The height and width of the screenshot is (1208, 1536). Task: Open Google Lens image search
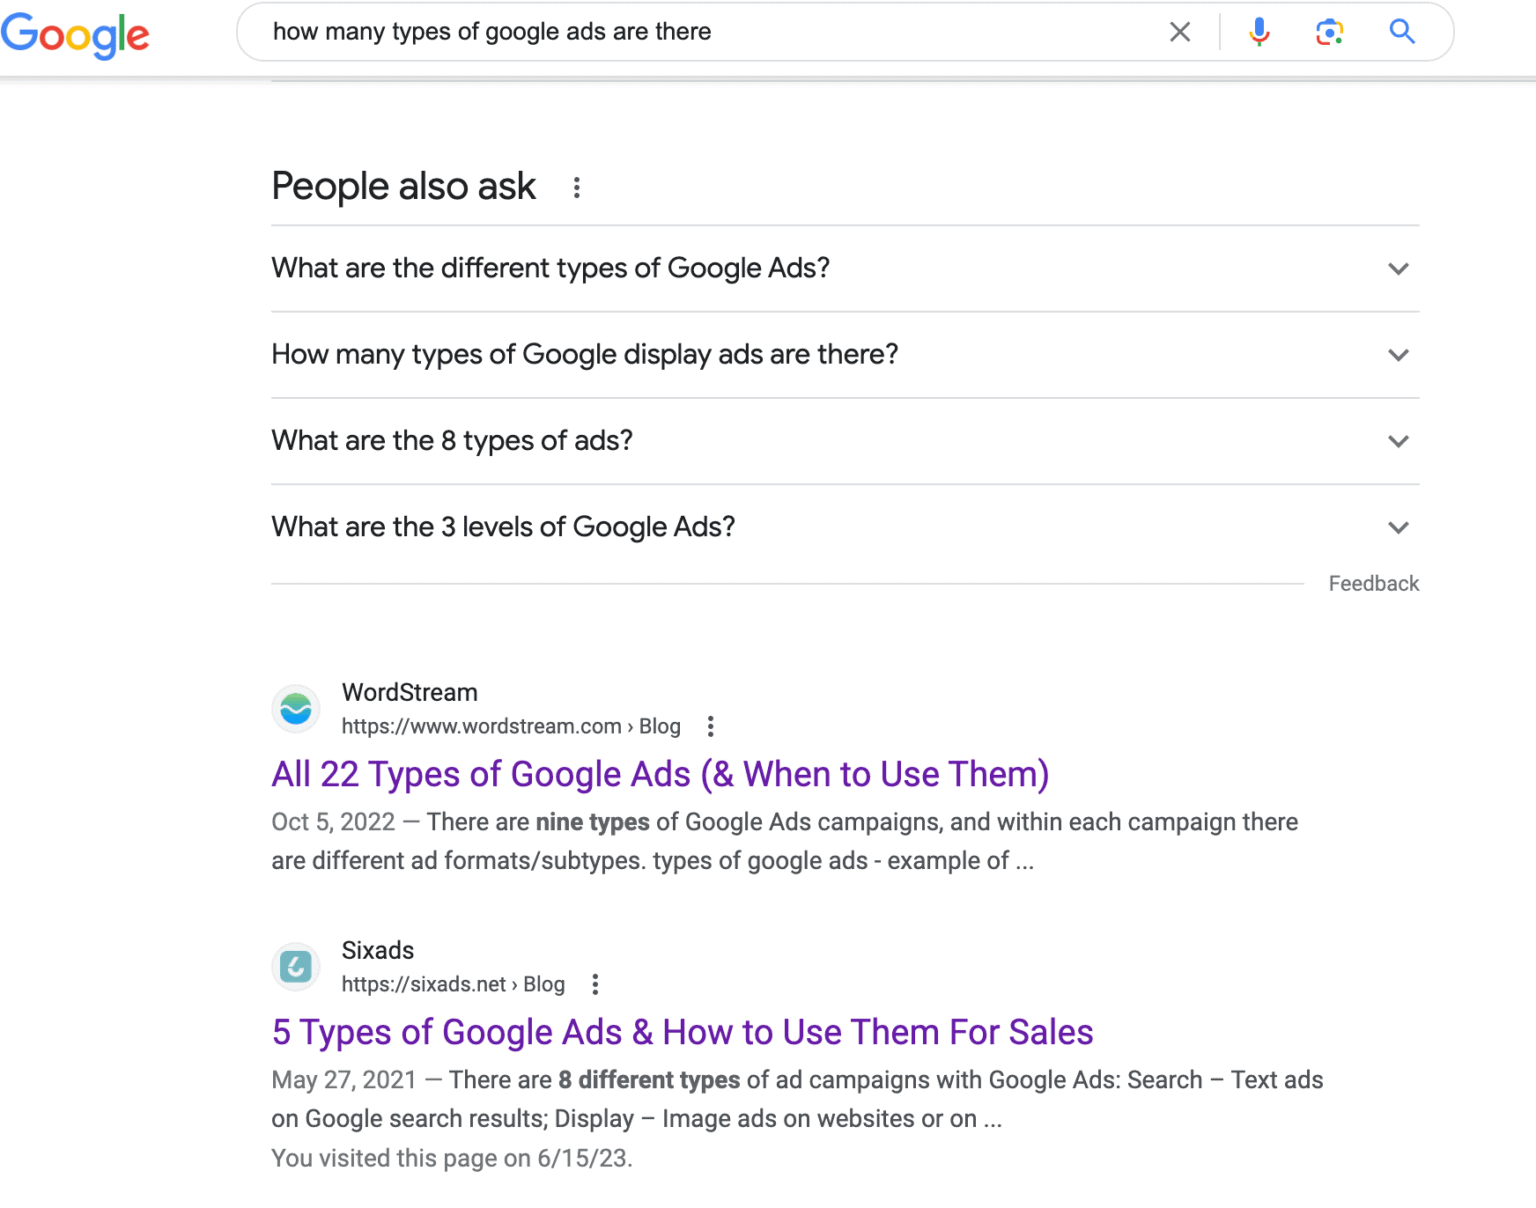[1330, 32]
